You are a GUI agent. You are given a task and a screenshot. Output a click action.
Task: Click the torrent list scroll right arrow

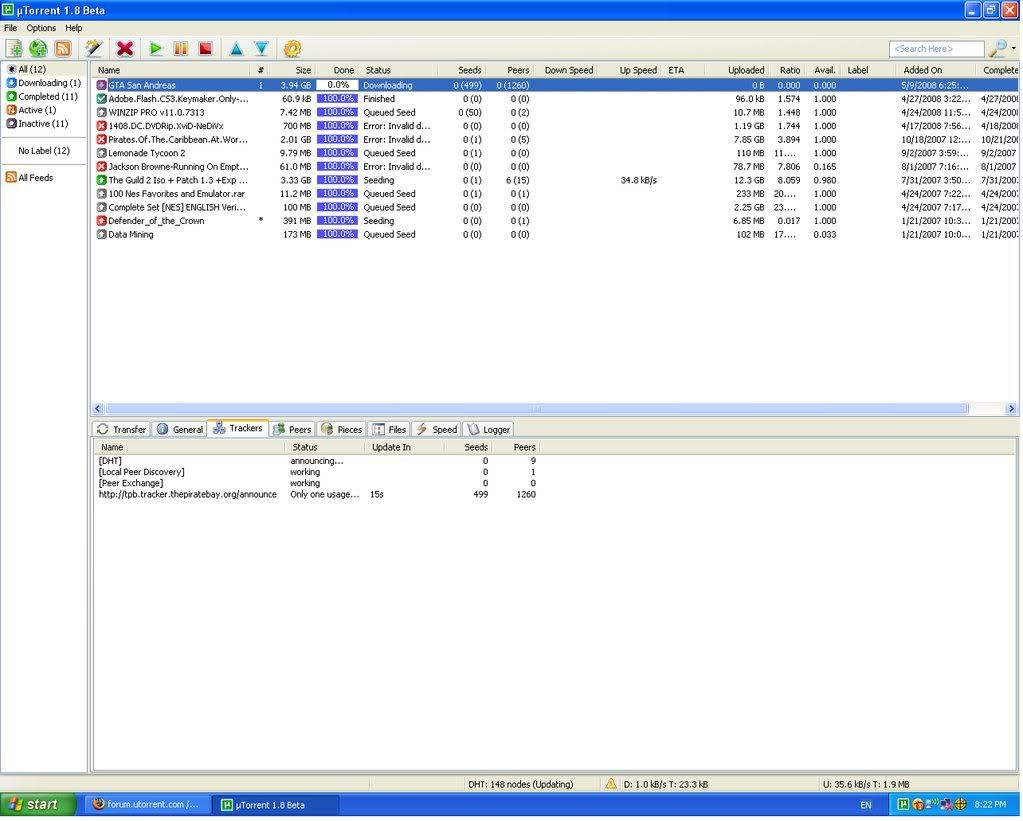pyautogui.click(x=1011, y=409)
